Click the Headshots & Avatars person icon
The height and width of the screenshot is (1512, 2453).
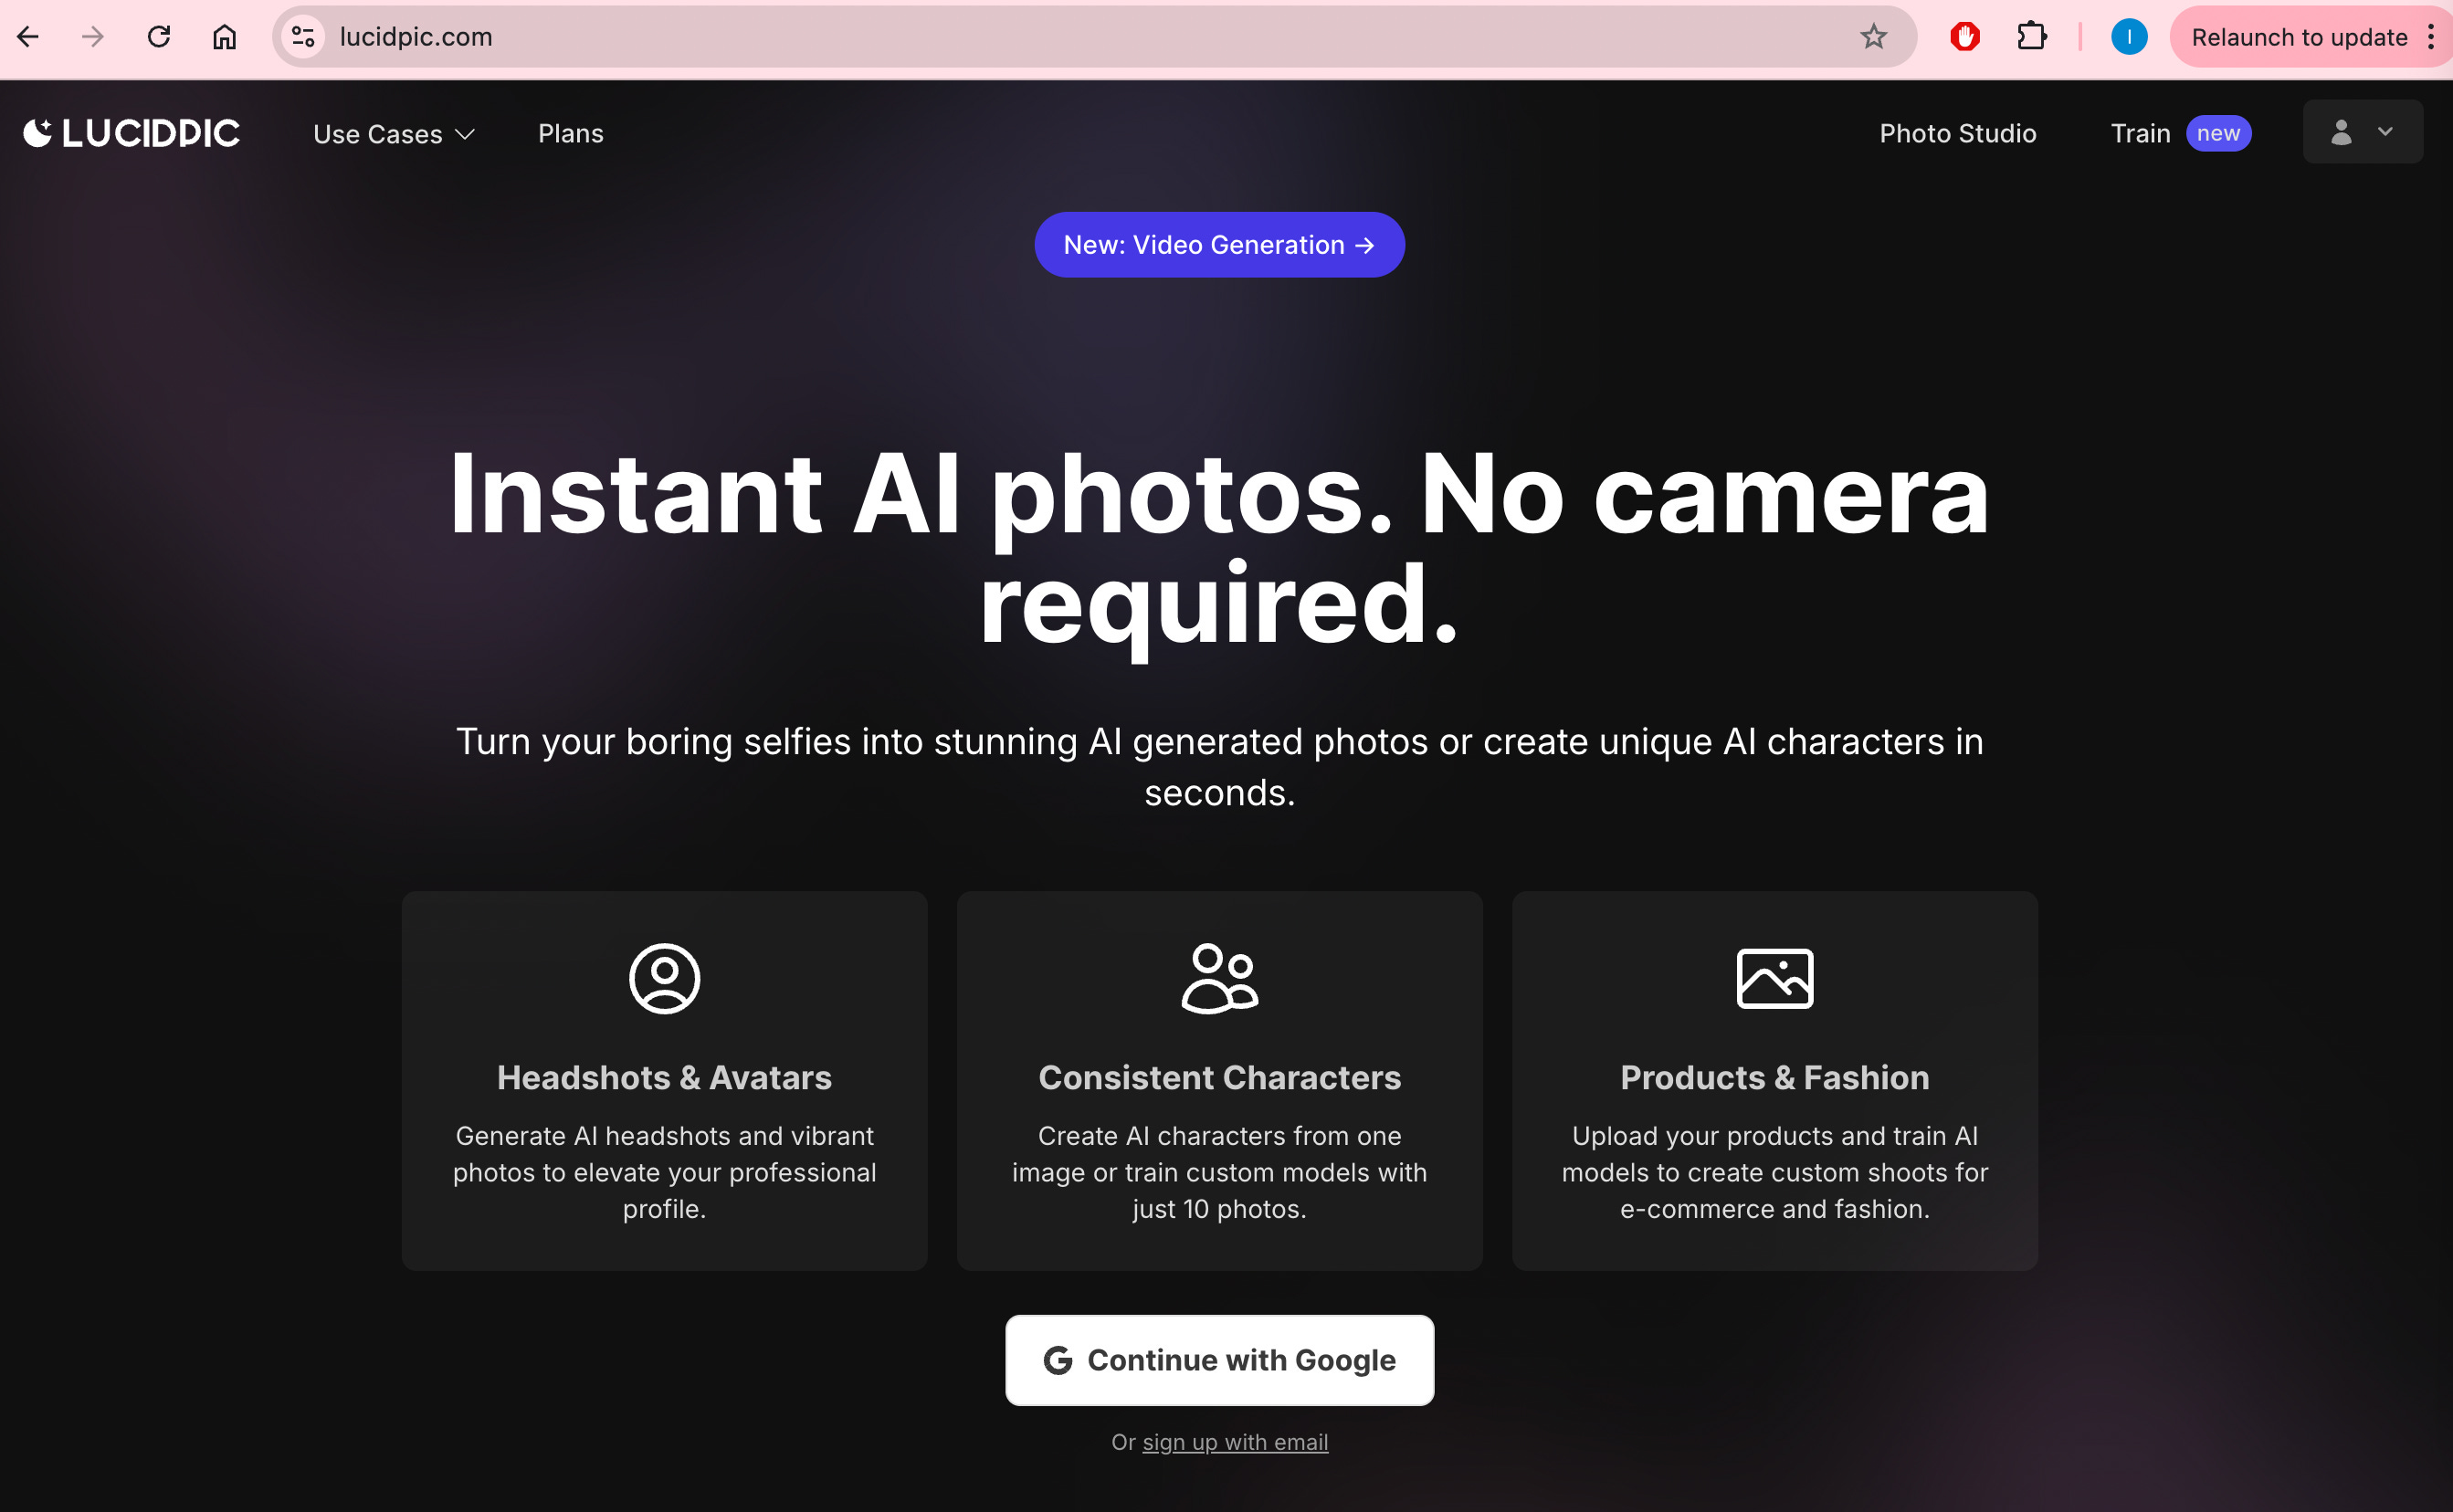coord(664,978)
